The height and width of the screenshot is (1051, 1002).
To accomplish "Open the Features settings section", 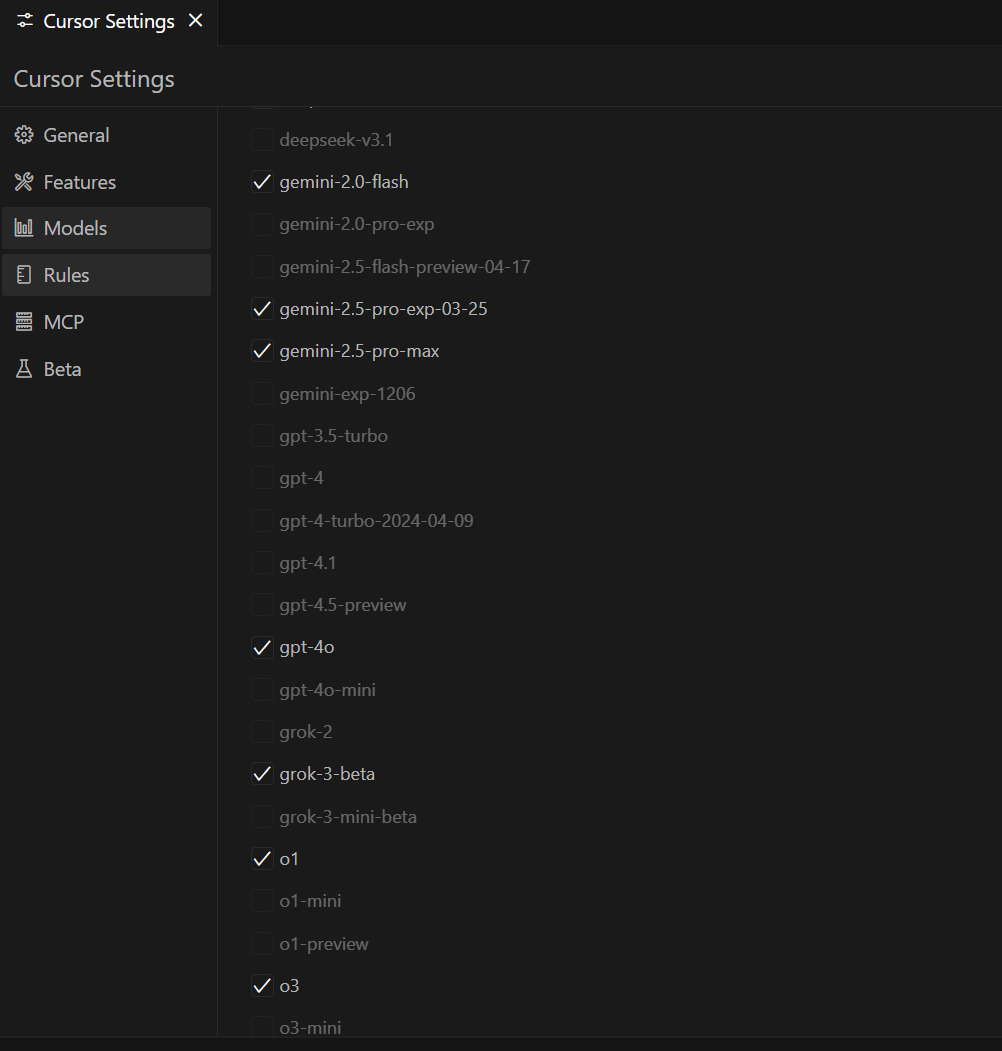I will pyautogui.click(x=107, y=182).
